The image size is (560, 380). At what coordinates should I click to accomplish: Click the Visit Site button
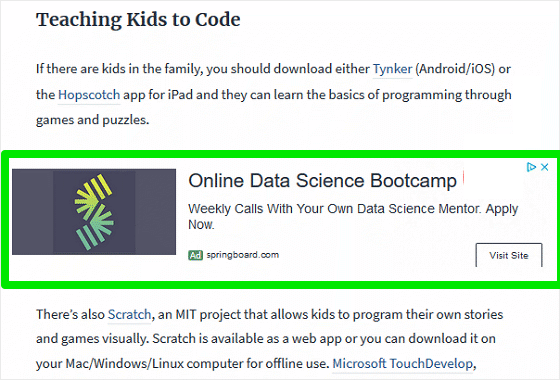tap(509, 255)
